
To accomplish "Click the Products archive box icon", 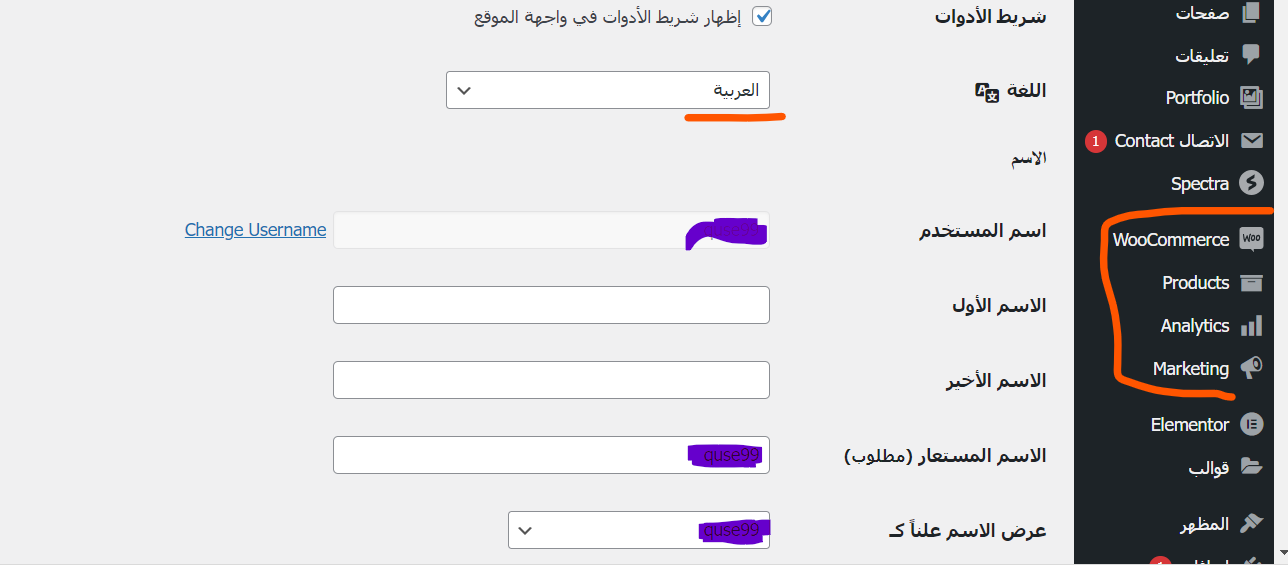I will 1251,283.
